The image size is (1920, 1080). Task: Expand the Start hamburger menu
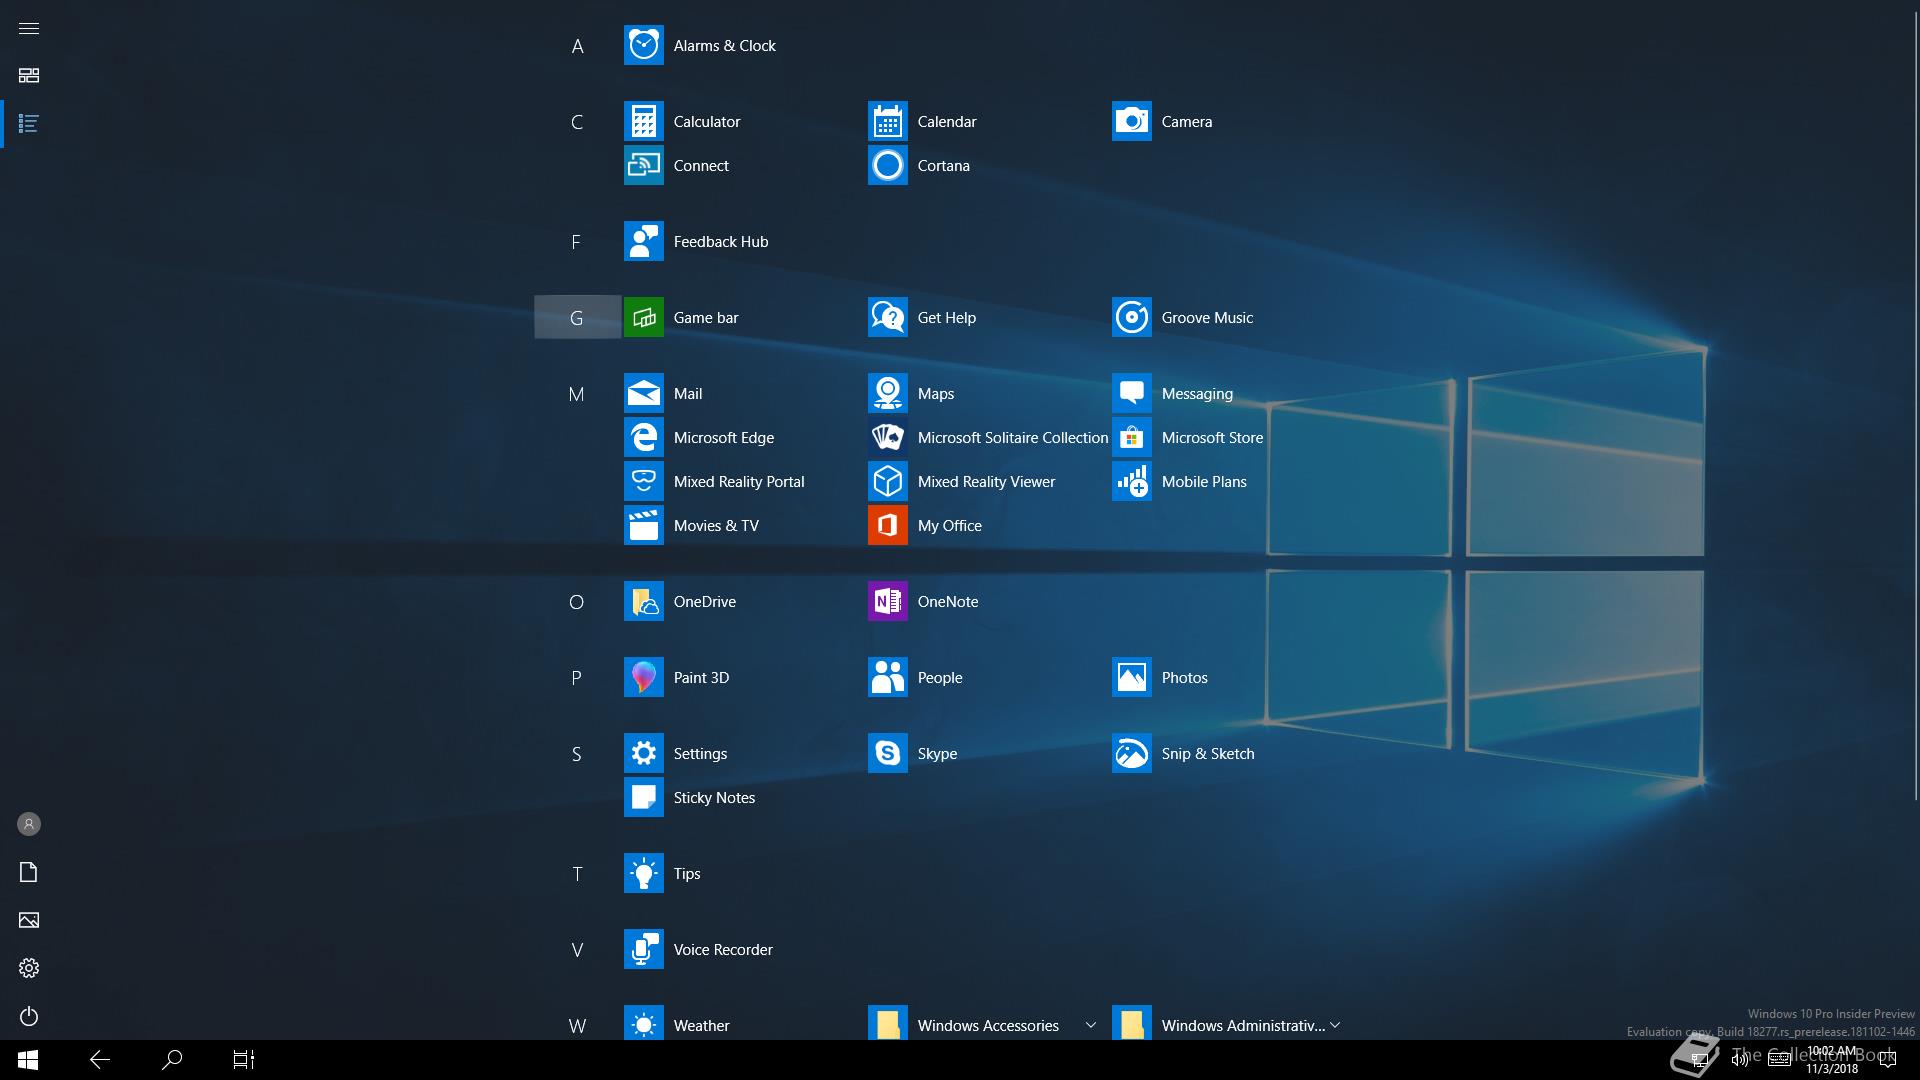click(x=29, y=28)
